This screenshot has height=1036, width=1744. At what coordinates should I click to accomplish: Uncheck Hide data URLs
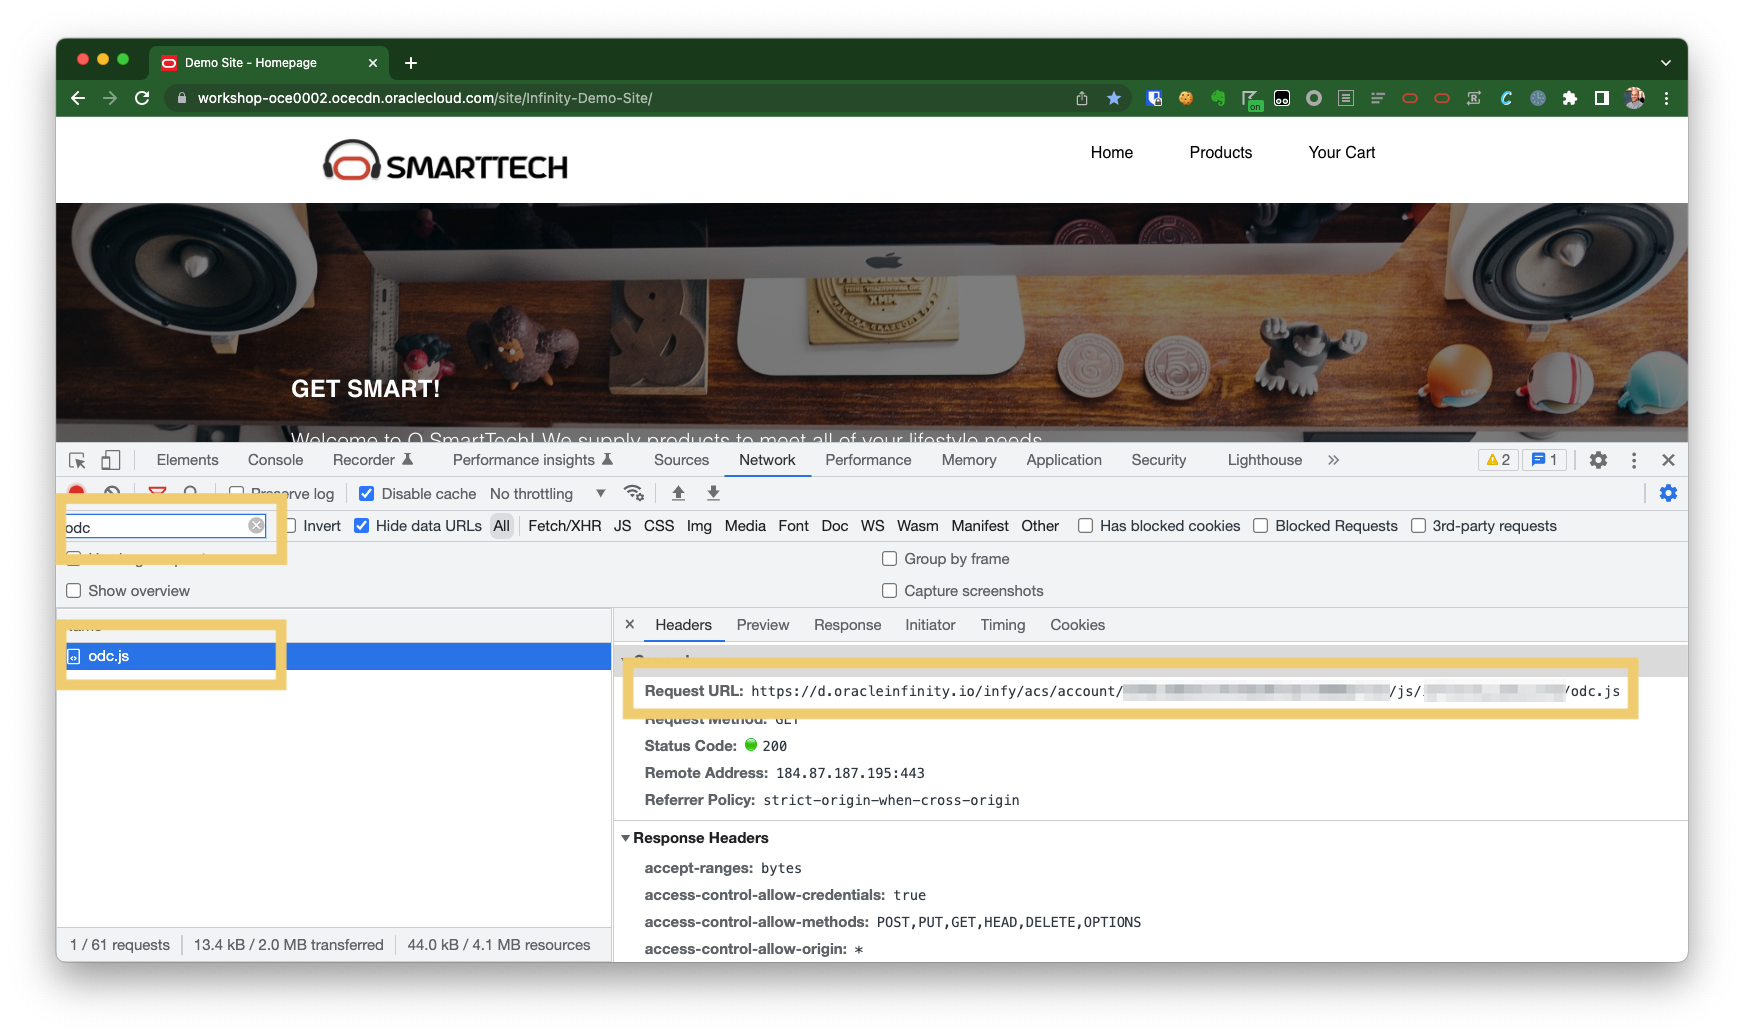pyautogui.click(x=362, y=526)
